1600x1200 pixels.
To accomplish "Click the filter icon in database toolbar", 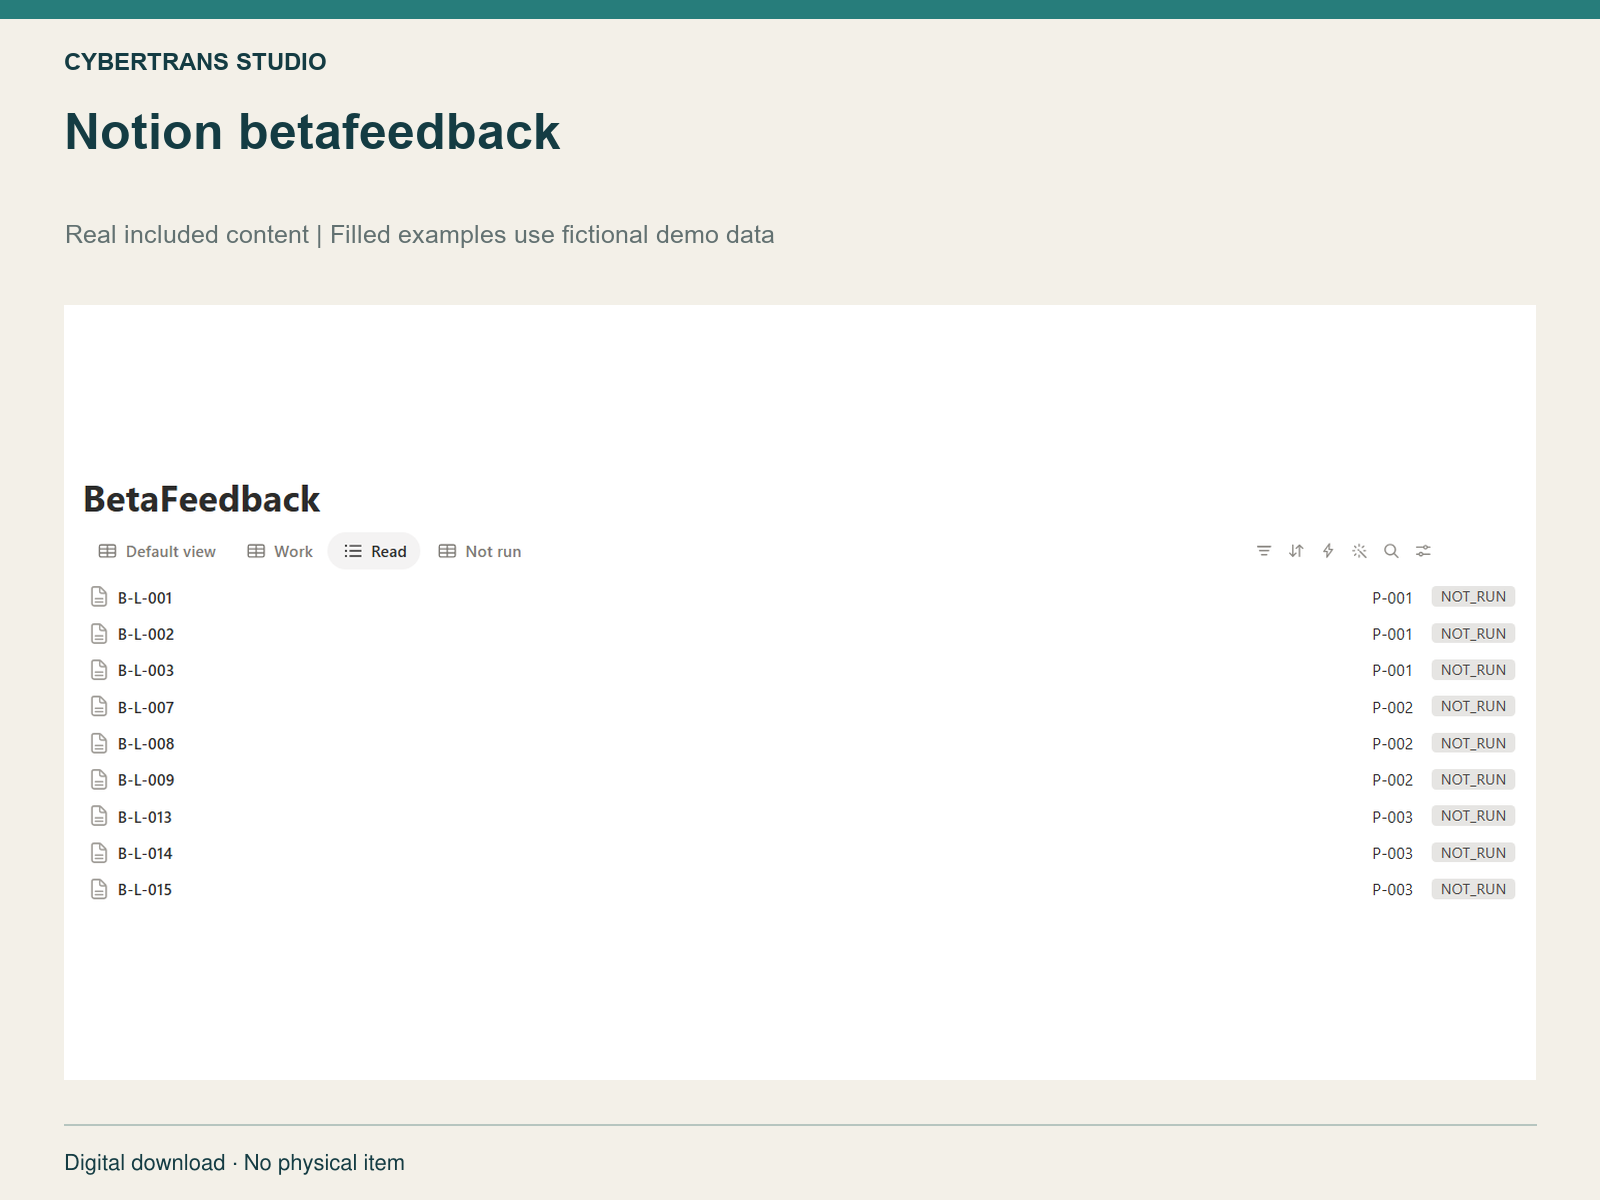I will click(1264, 551).
